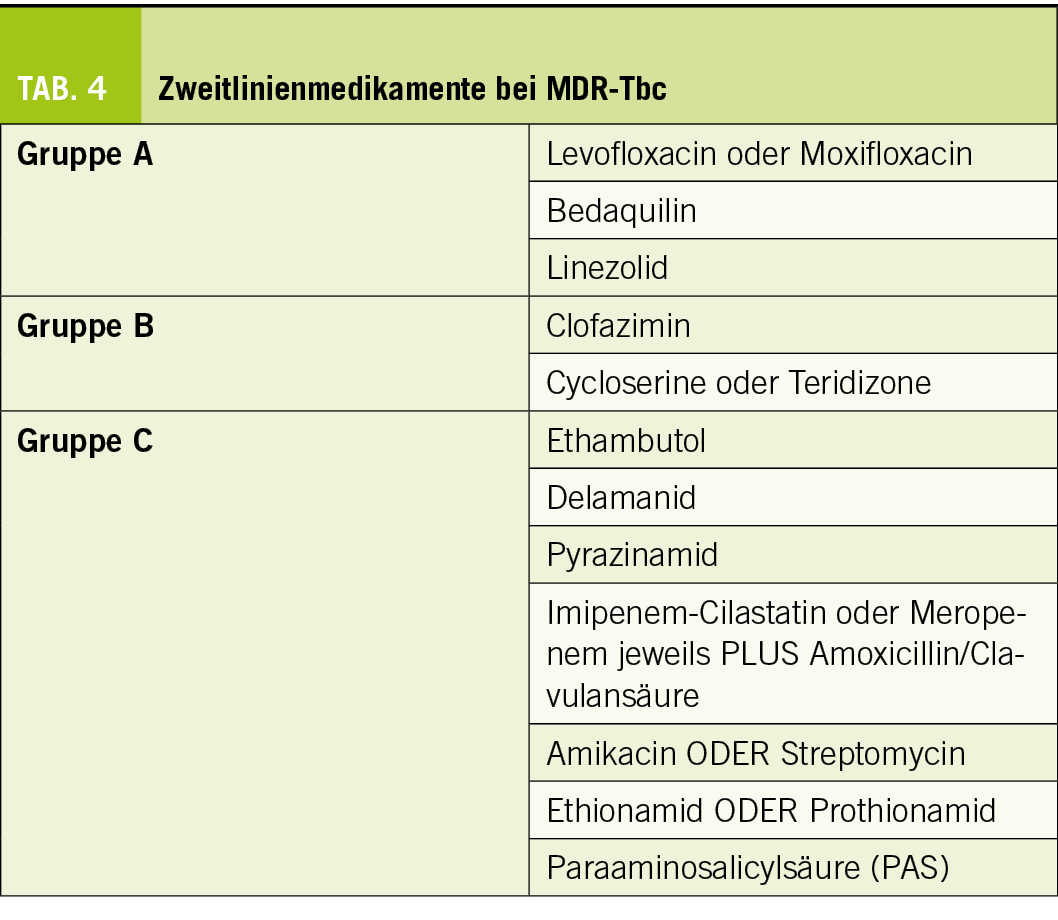Select the Gruppe C row header
Viewport: 1058px width, 920px height.
pos(86,441)
